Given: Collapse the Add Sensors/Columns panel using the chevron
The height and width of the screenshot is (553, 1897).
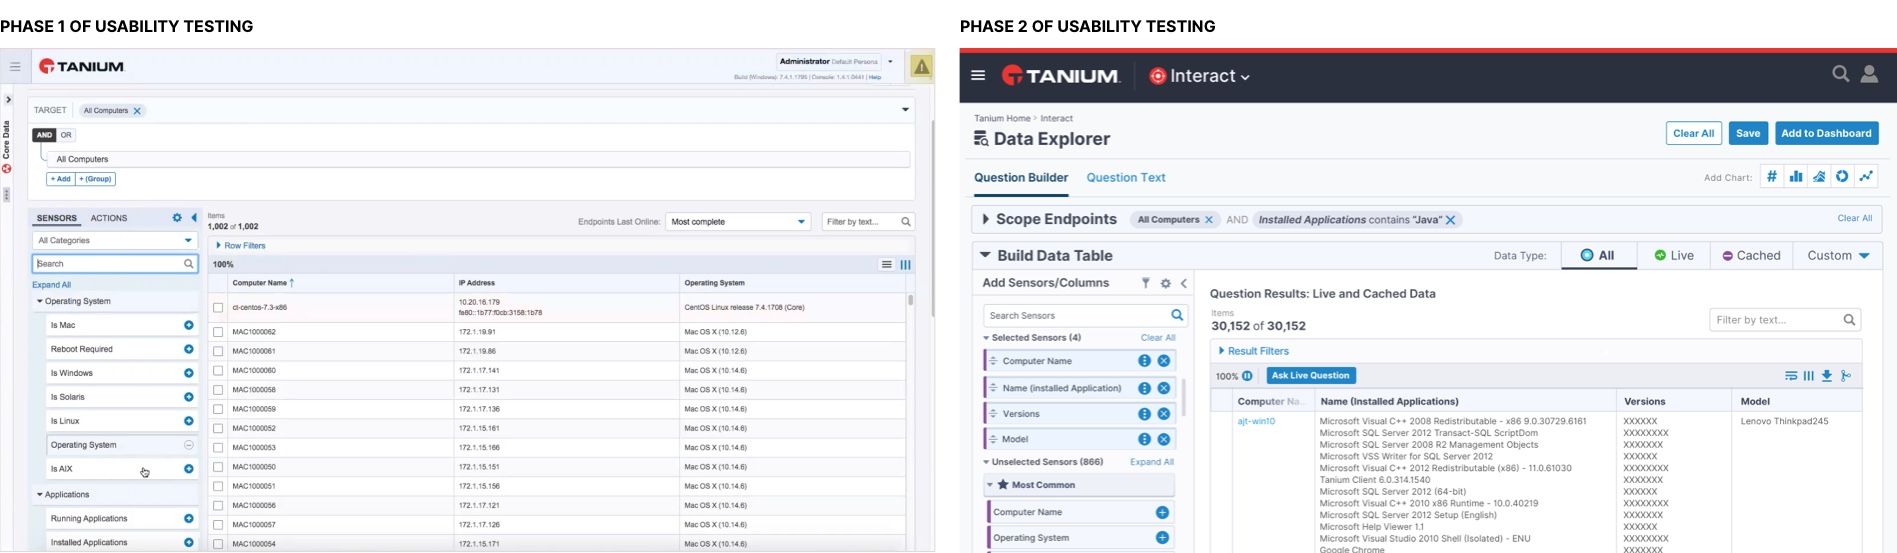Looking at the screenshot, I should tap(1183, 284).
